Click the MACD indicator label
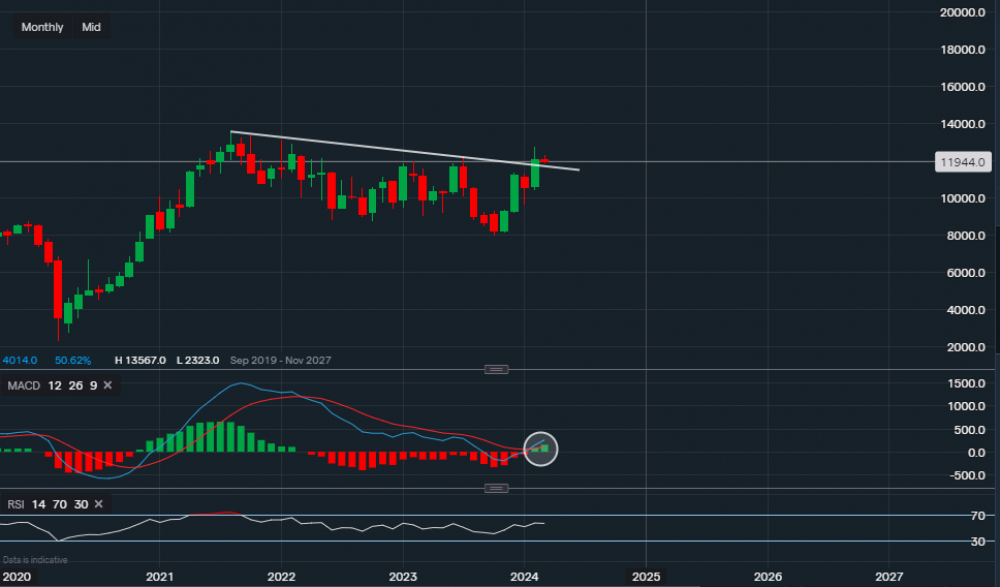This screenshot has width=1000, height=587. (x=23, y=385)
